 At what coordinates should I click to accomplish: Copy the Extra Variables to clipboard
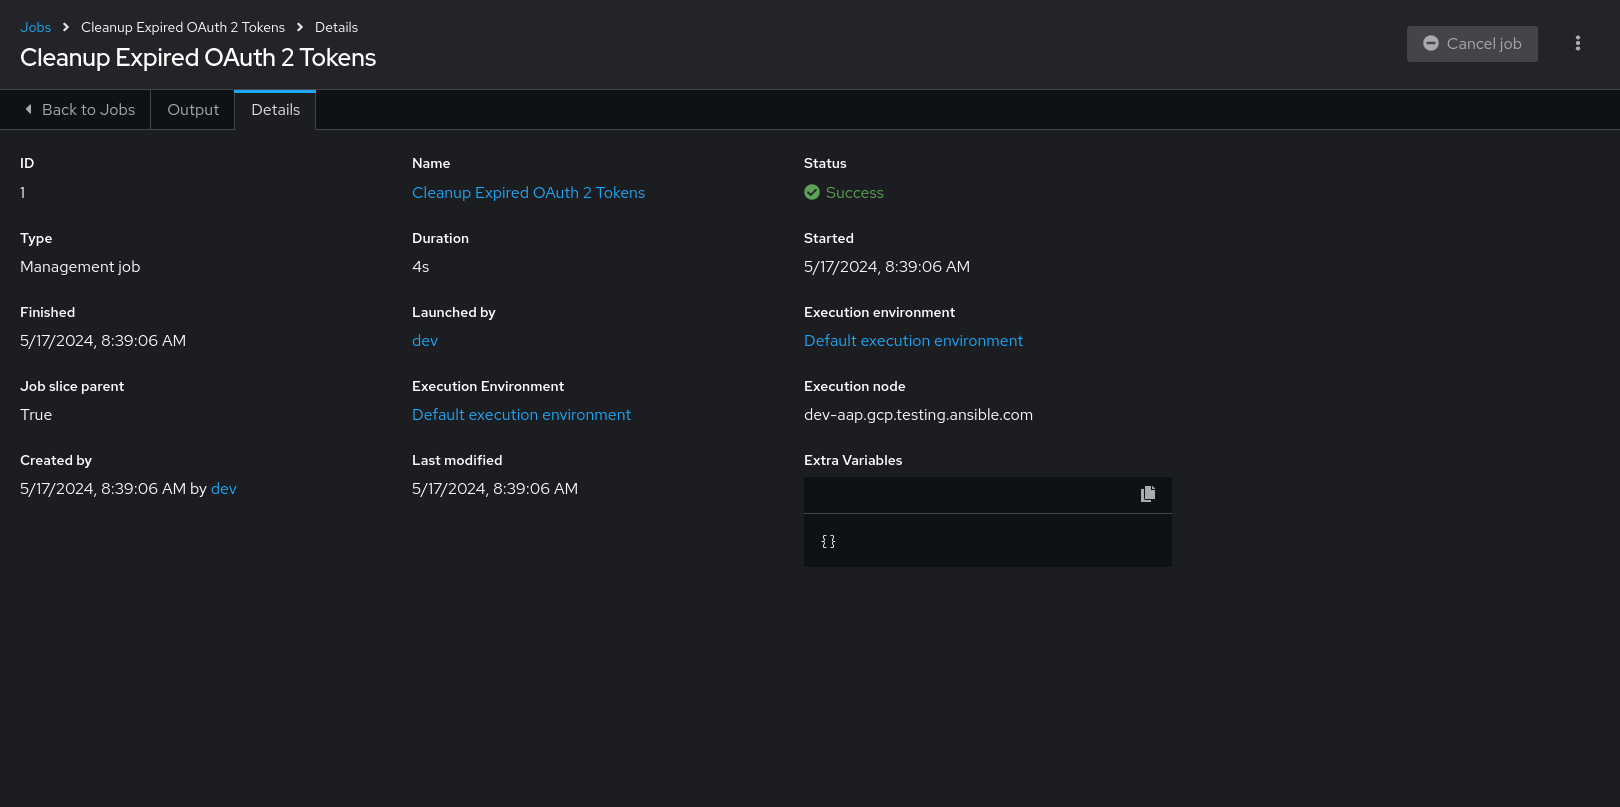tap(1147, 494)
